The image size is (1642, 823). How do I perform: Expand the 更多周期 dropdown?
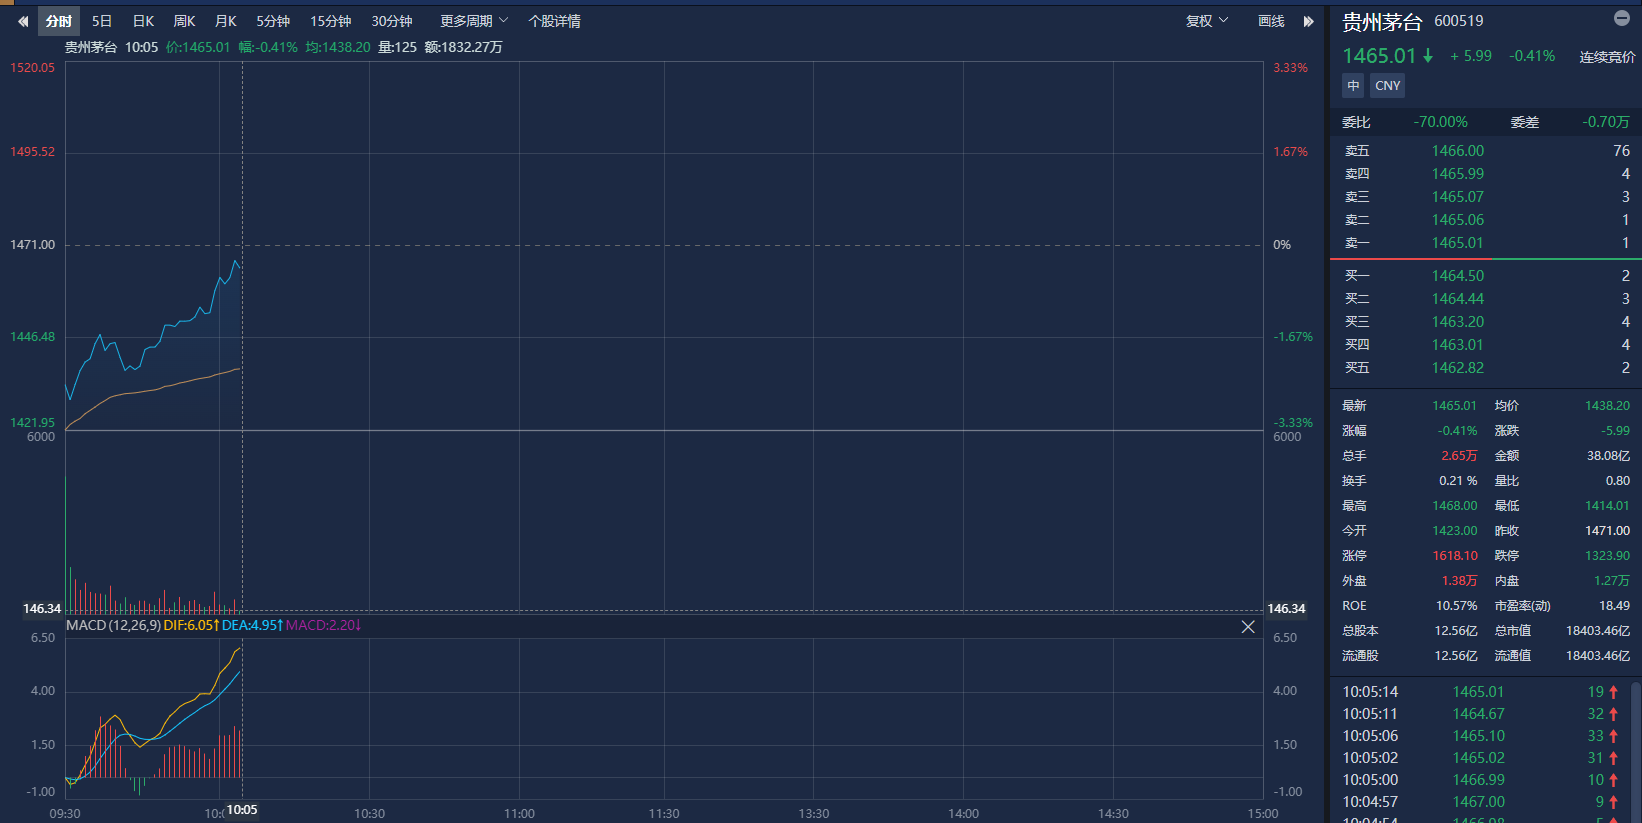click(474, 21)
